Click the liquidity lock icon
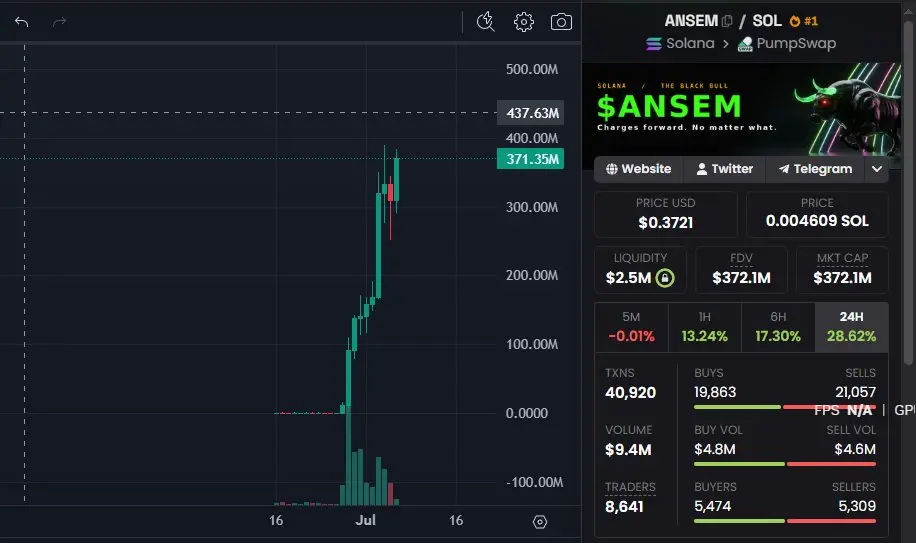 (x=665, y=277)
